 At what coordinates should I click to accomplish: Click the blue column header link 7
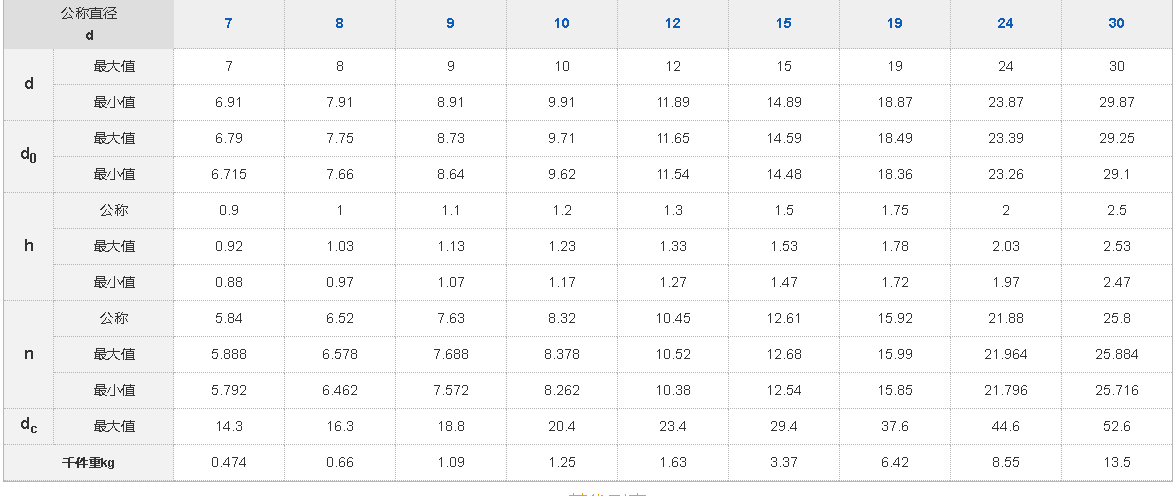coord(229,23)
